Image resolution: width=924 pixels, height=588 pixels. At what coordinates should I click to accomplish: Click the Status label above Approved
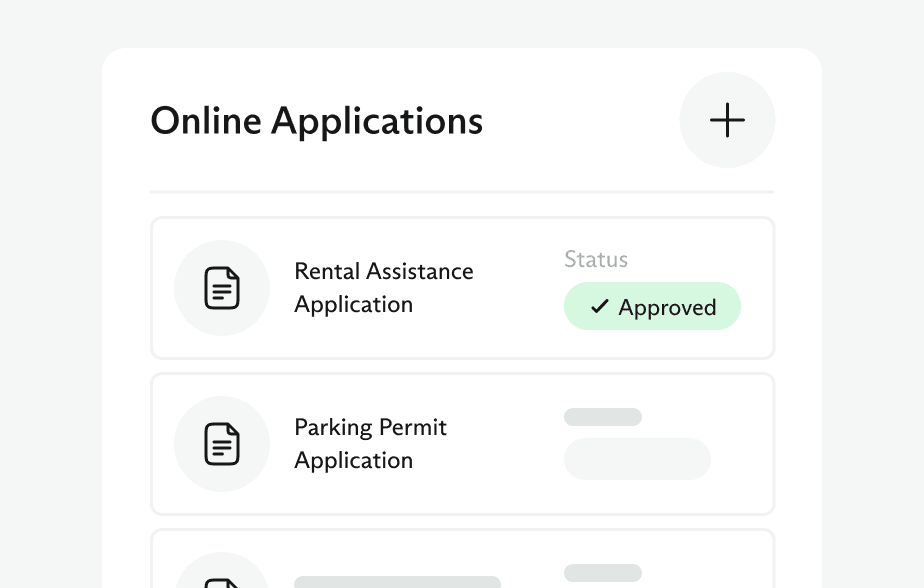(596, 259)
